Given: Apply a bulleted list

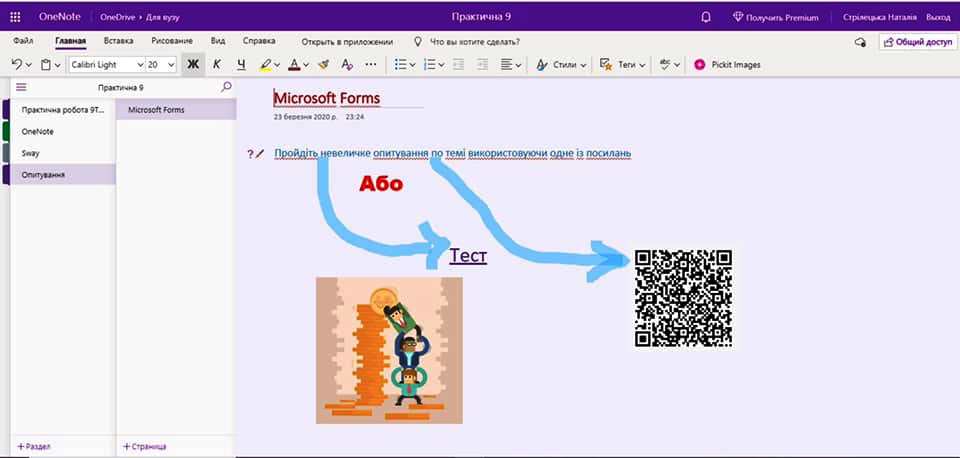Looking at the screenshot, I should point(400,64).
